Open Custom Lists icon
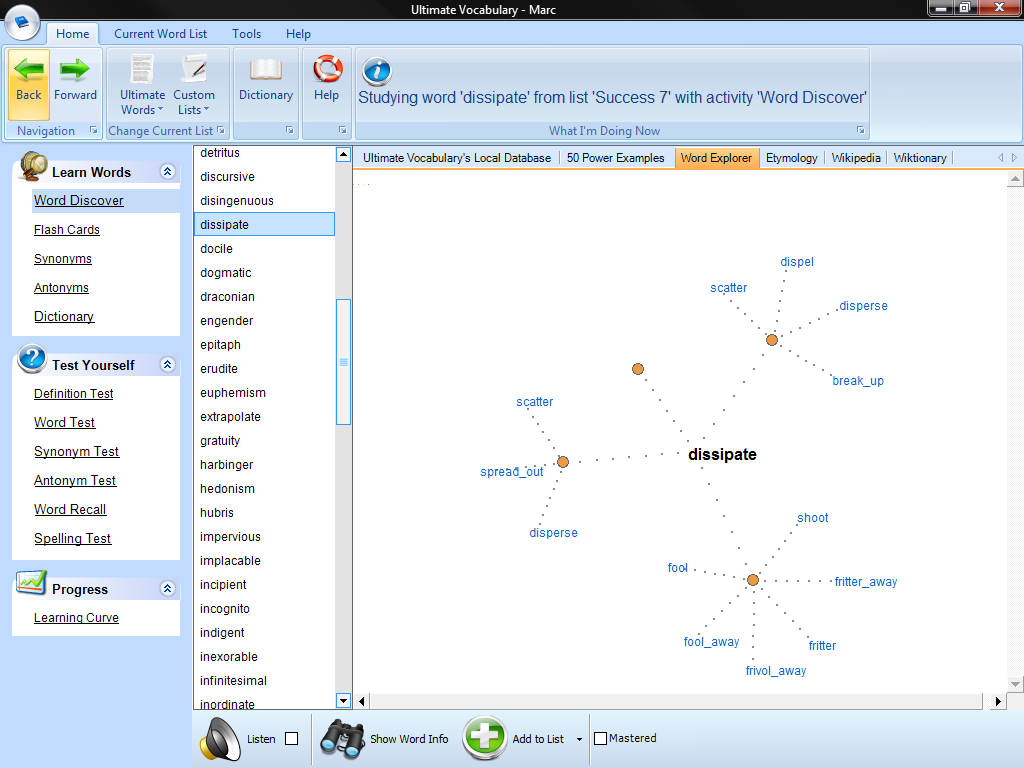This screenshot has height=768, width=1024. [x=194, y=69]
